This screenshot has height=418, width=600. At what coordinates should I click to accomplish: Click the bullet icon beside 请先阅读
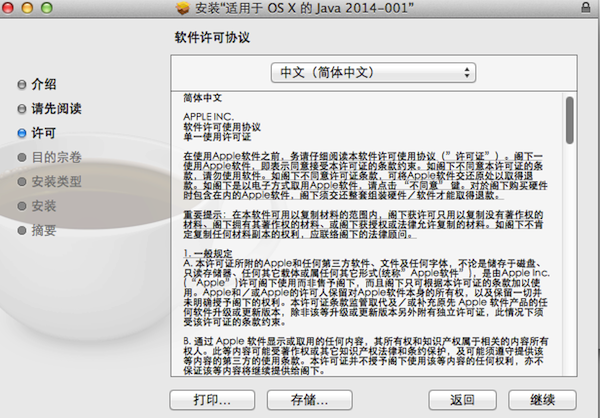point(22,108)
